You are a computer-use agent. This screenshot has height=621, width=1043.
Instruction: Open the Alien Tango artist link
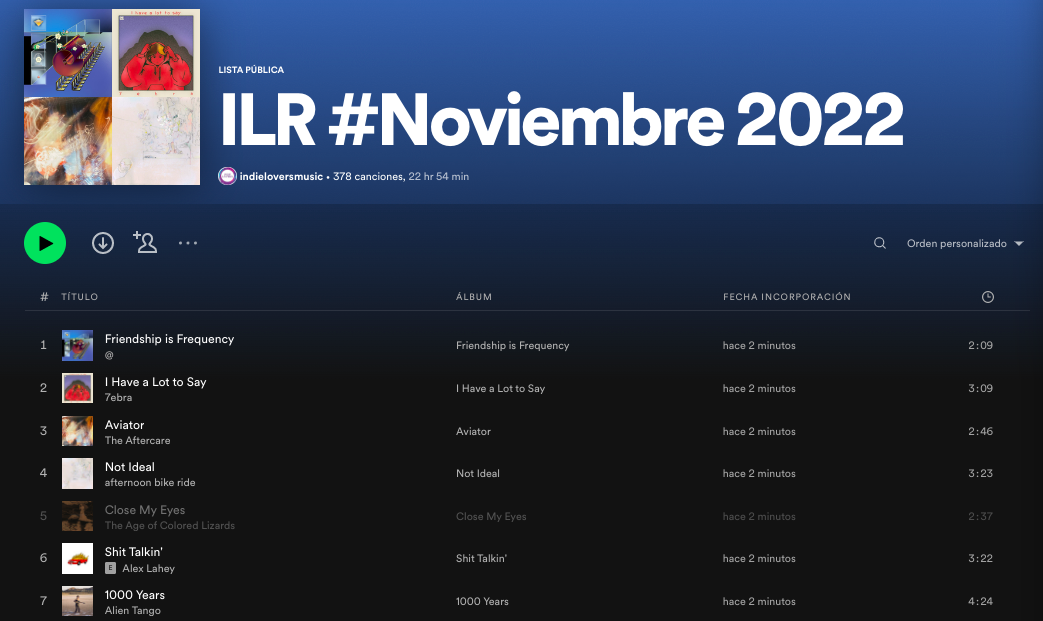pyautogui.click(x=132, y=610)
